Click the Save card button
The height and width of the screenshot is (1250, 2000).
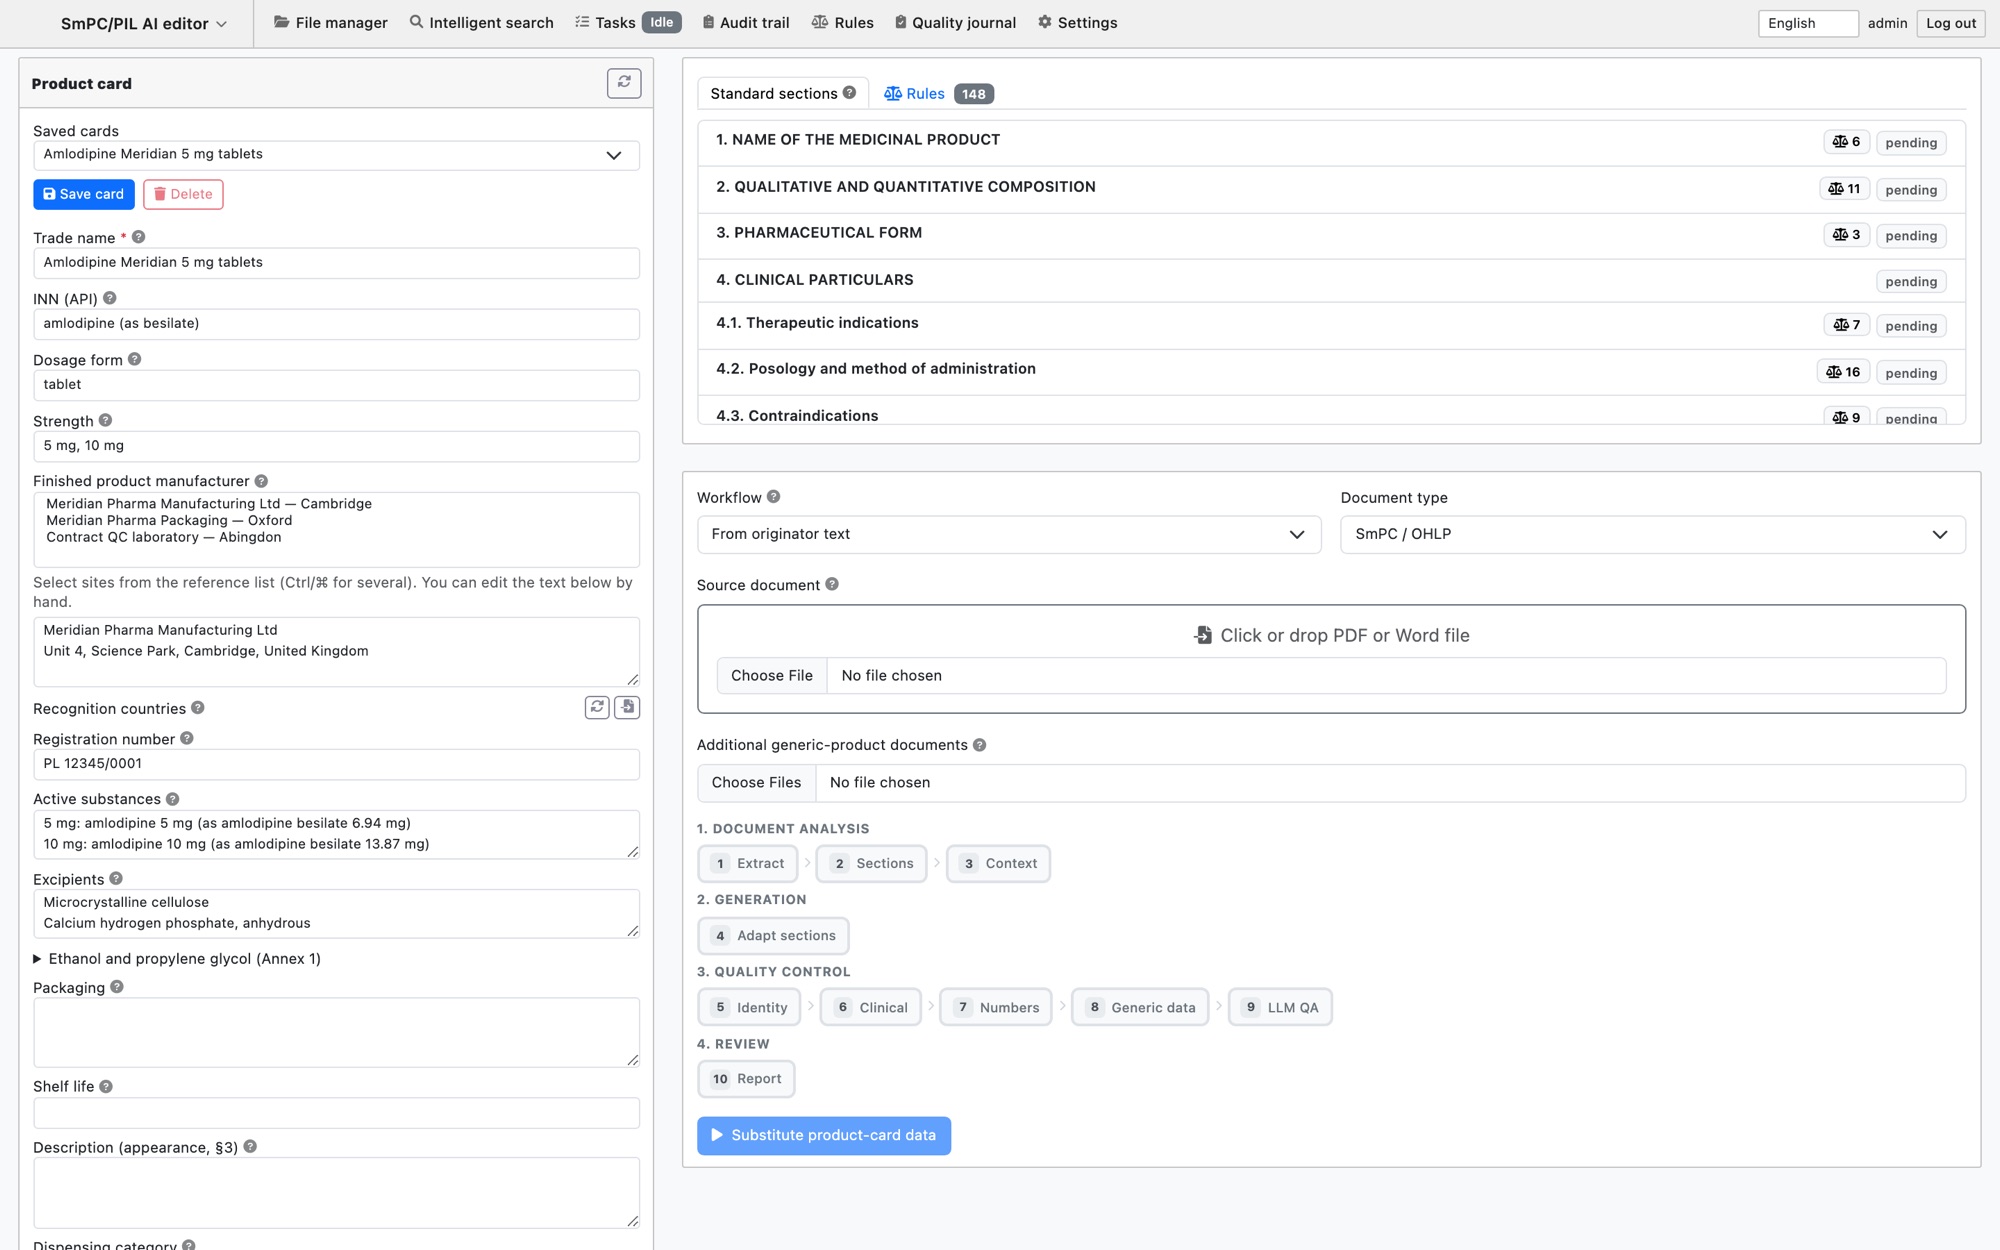(84, 194)
